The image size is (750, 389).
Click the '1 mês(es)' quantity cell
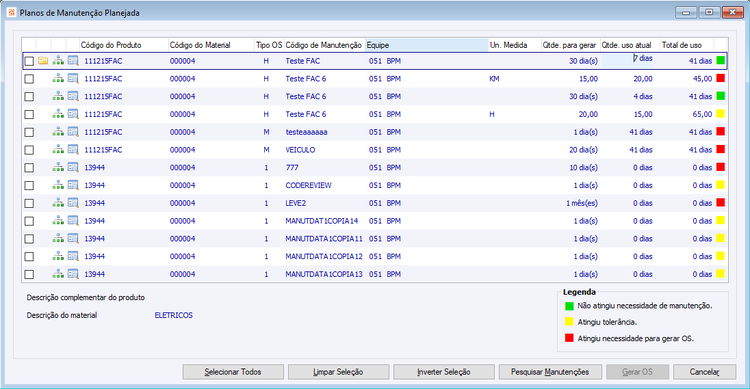[582, 203]
